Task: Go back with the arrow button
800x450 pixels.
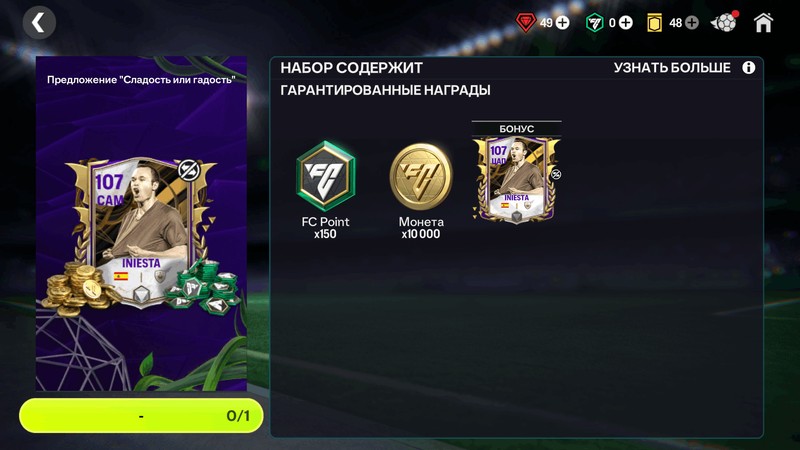Action: [39, 23]
